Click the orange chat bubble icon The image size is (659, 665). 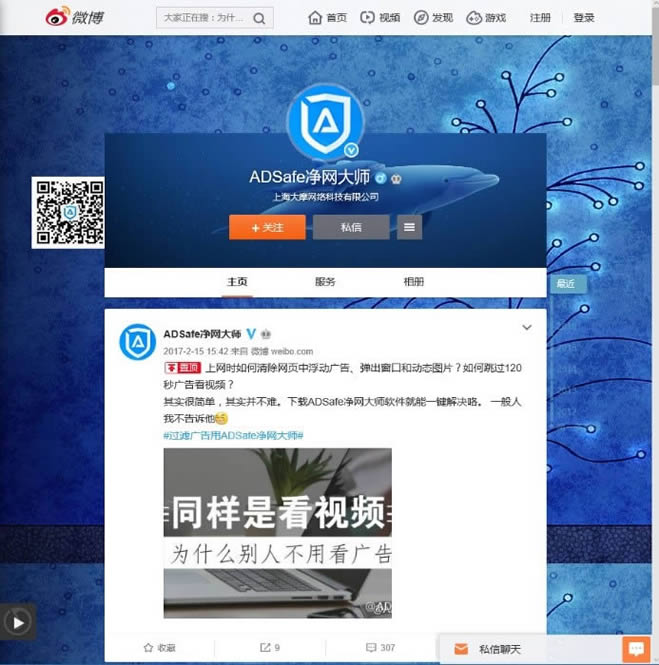pos(635,649)
